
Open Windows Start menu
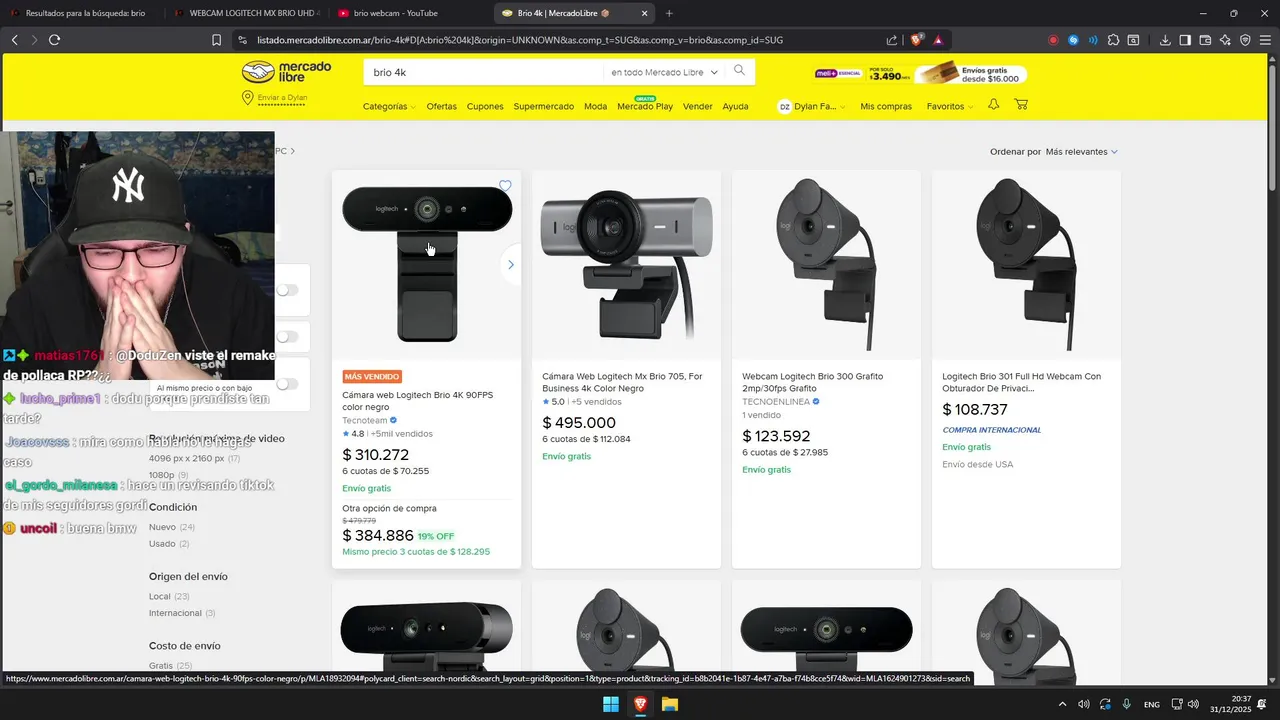tap(610, 704)
